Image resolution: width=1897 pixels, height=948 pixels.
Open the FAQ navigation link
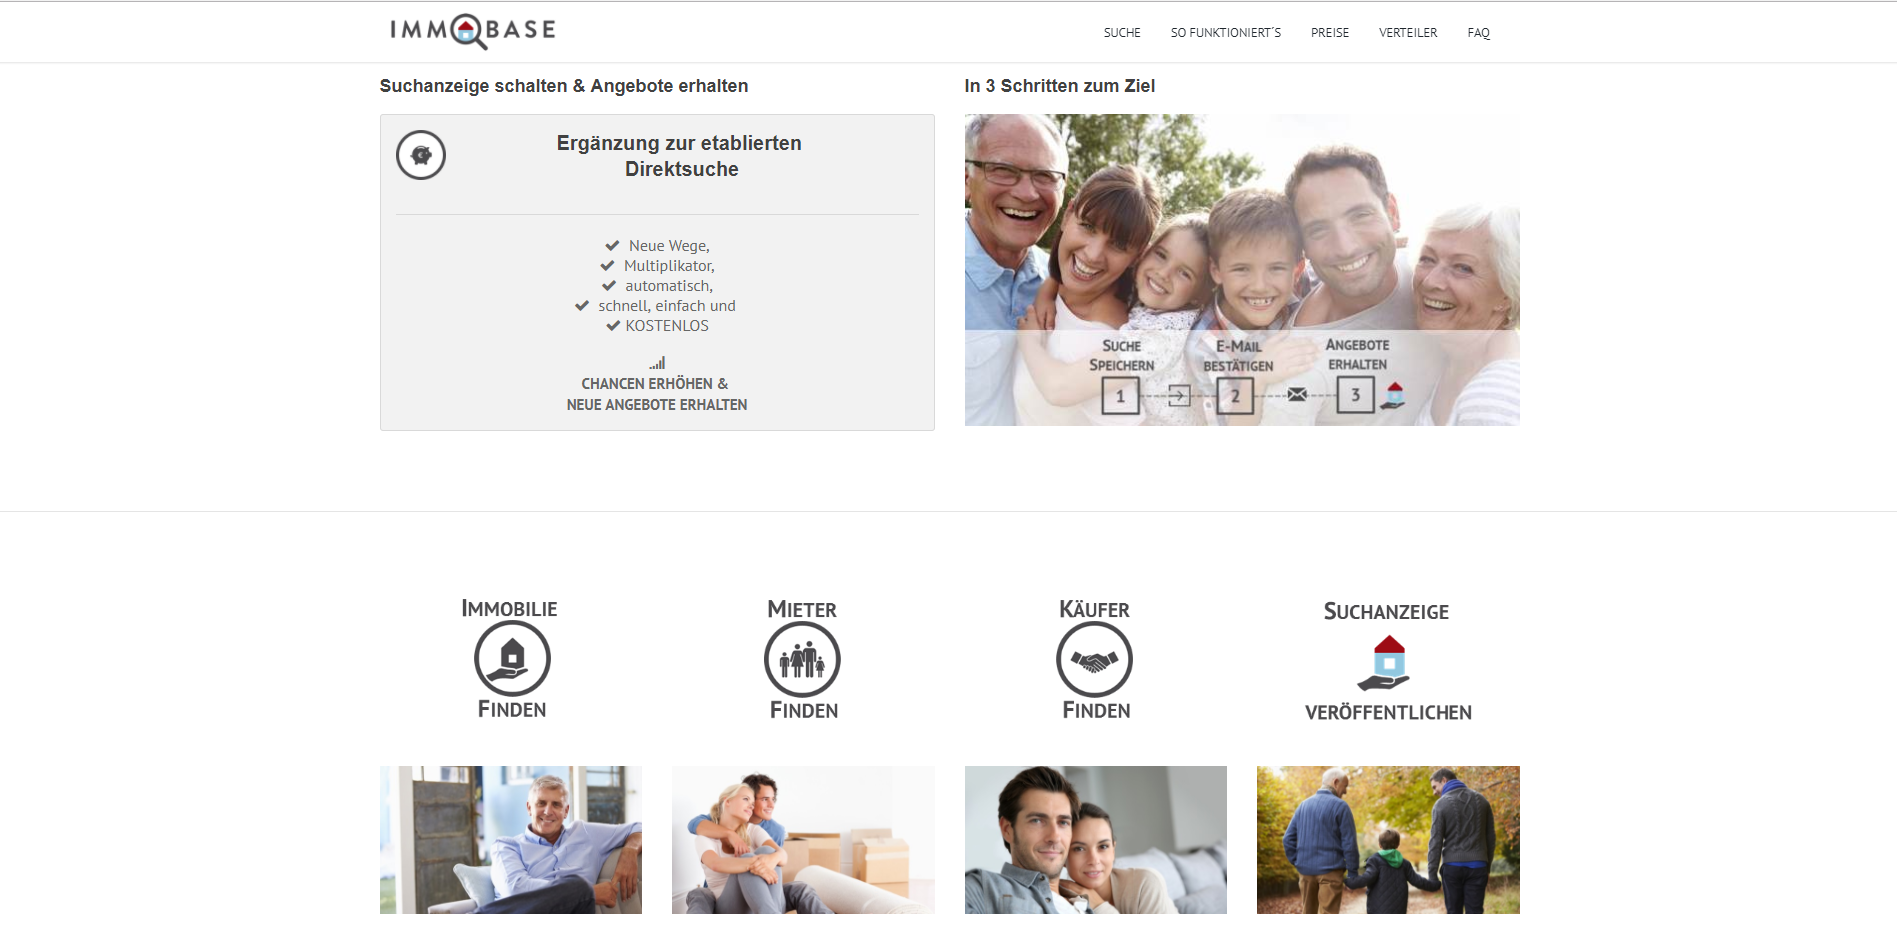[x=1479, y=33]
